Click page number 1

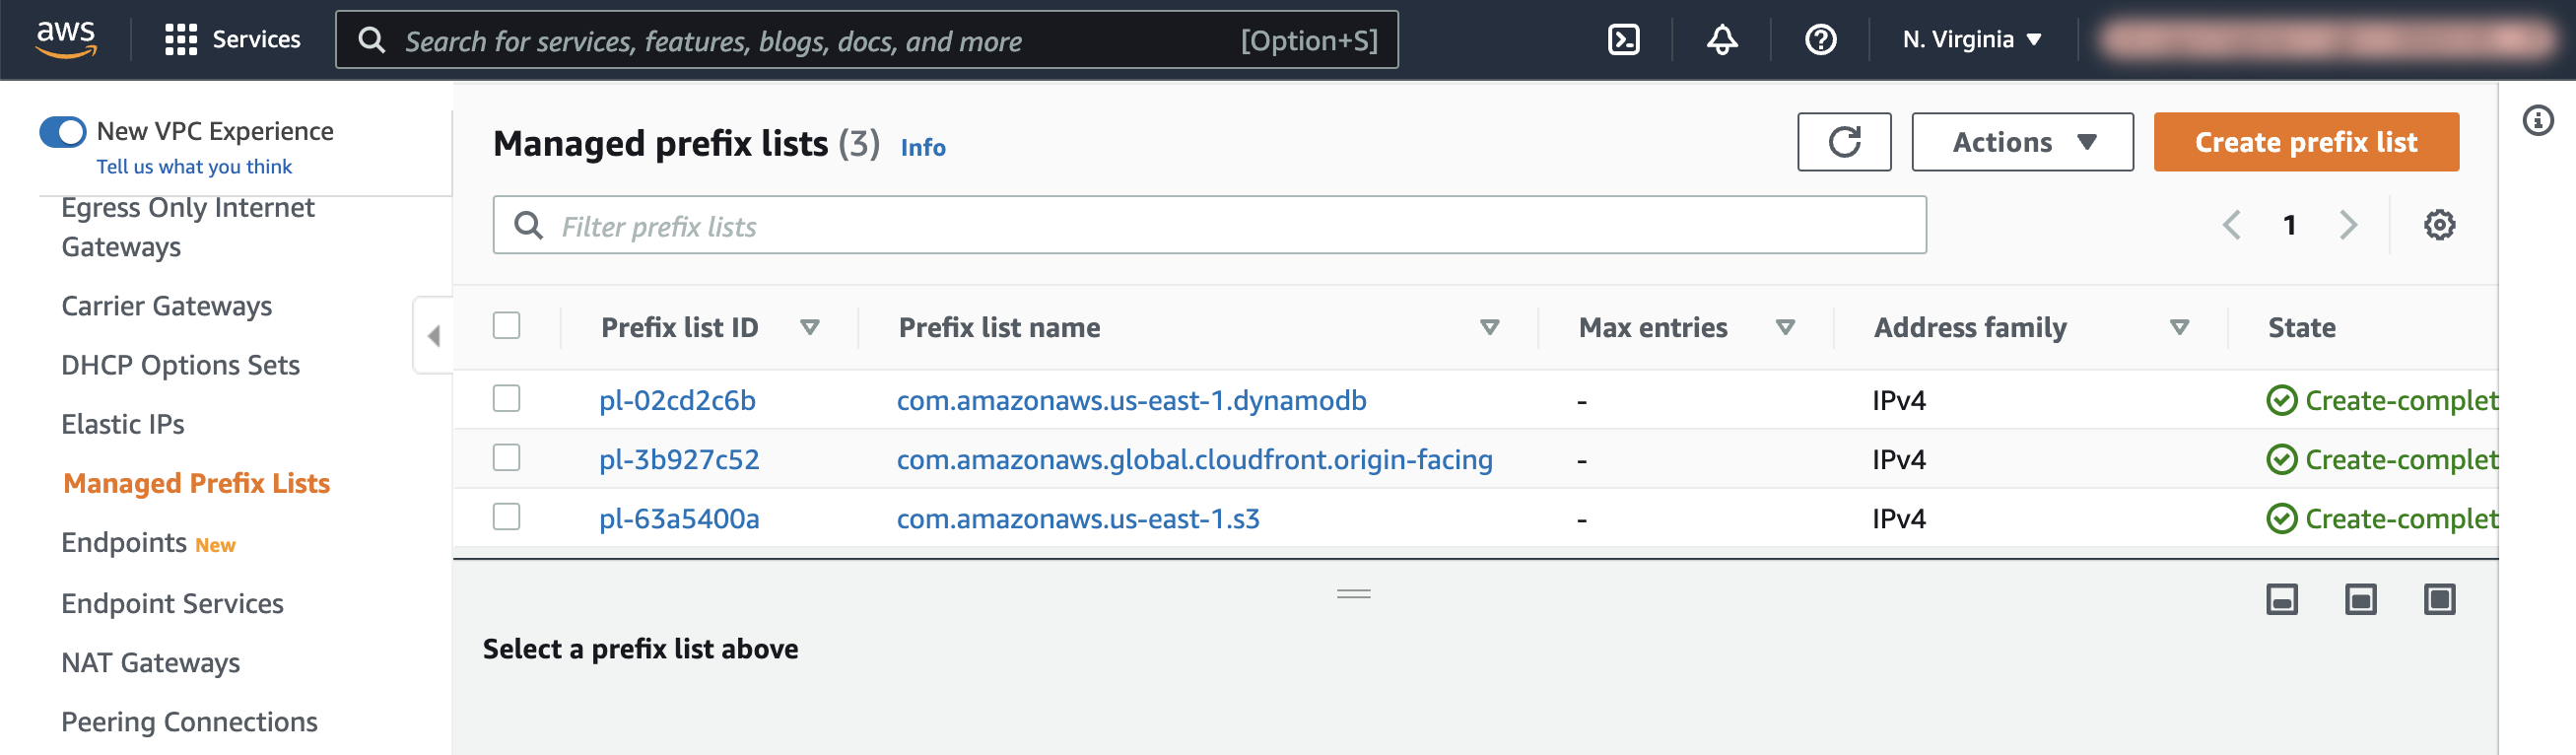coord(2288,225)
